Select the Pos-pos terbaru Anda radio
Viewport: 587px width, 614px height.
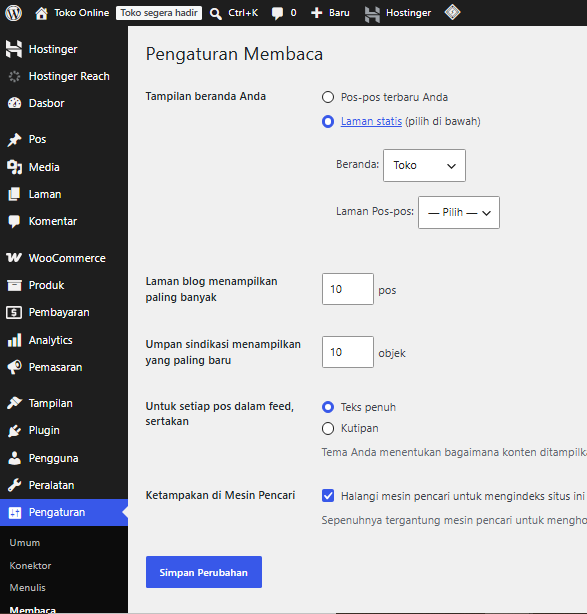click(x=328, y=97)
